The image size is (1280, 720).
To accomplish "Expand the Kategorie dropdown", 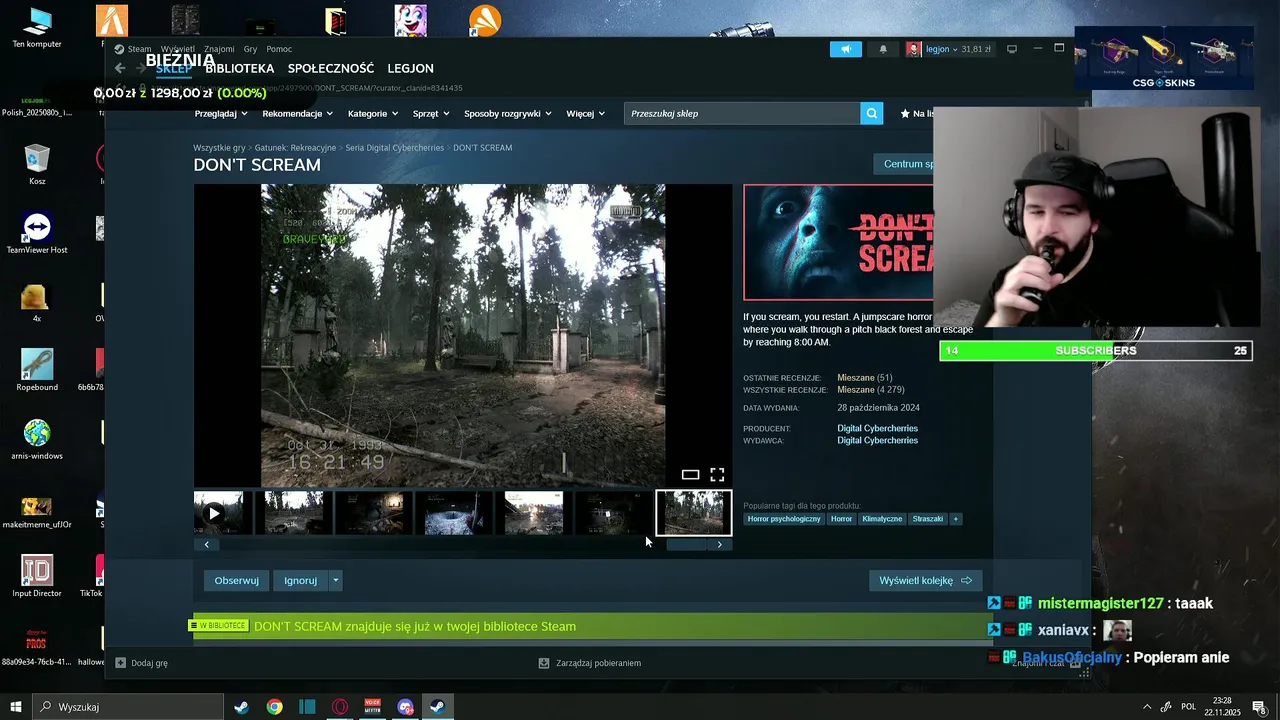I will click(x=373, y=113).
